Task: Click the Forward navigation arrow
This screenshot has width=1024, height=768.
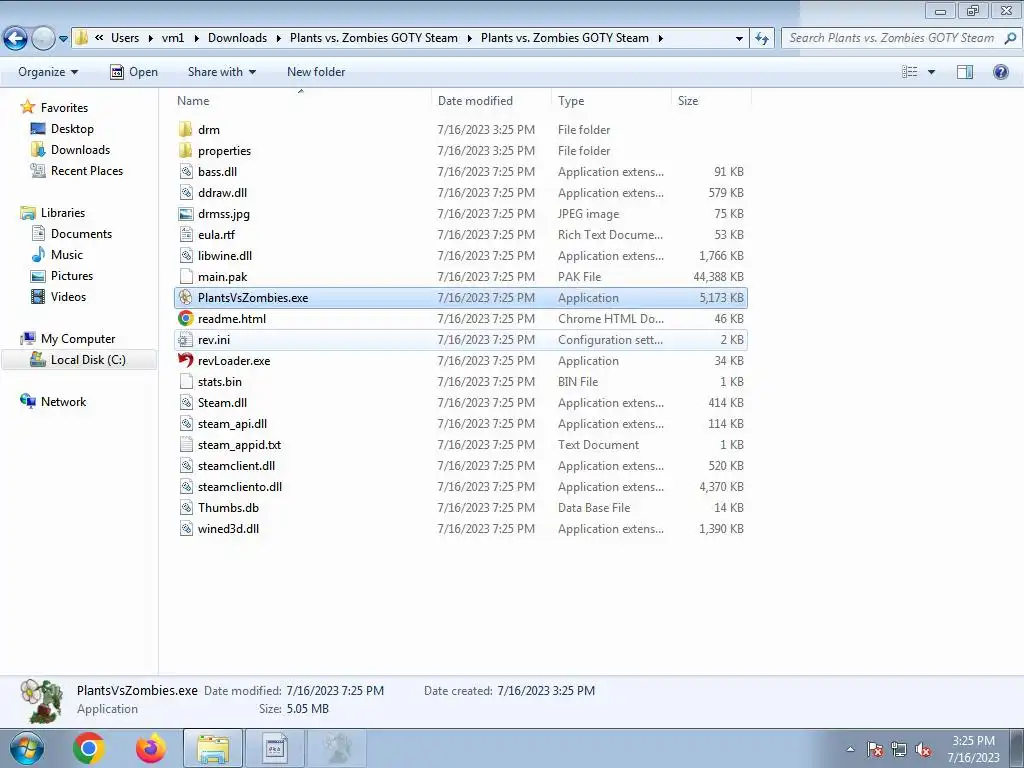Action: click(x=43, y=39)
